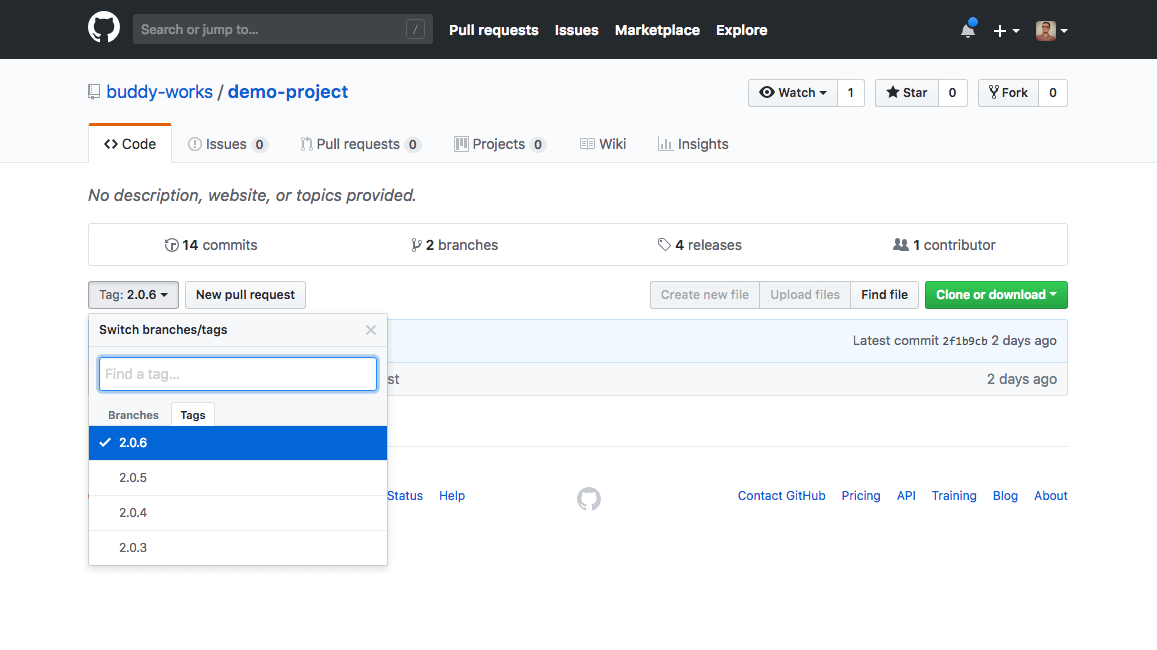Open the notifications bell
Image resolution: width=1157 pixels, height=650 pixels.
tap(968, 29)
